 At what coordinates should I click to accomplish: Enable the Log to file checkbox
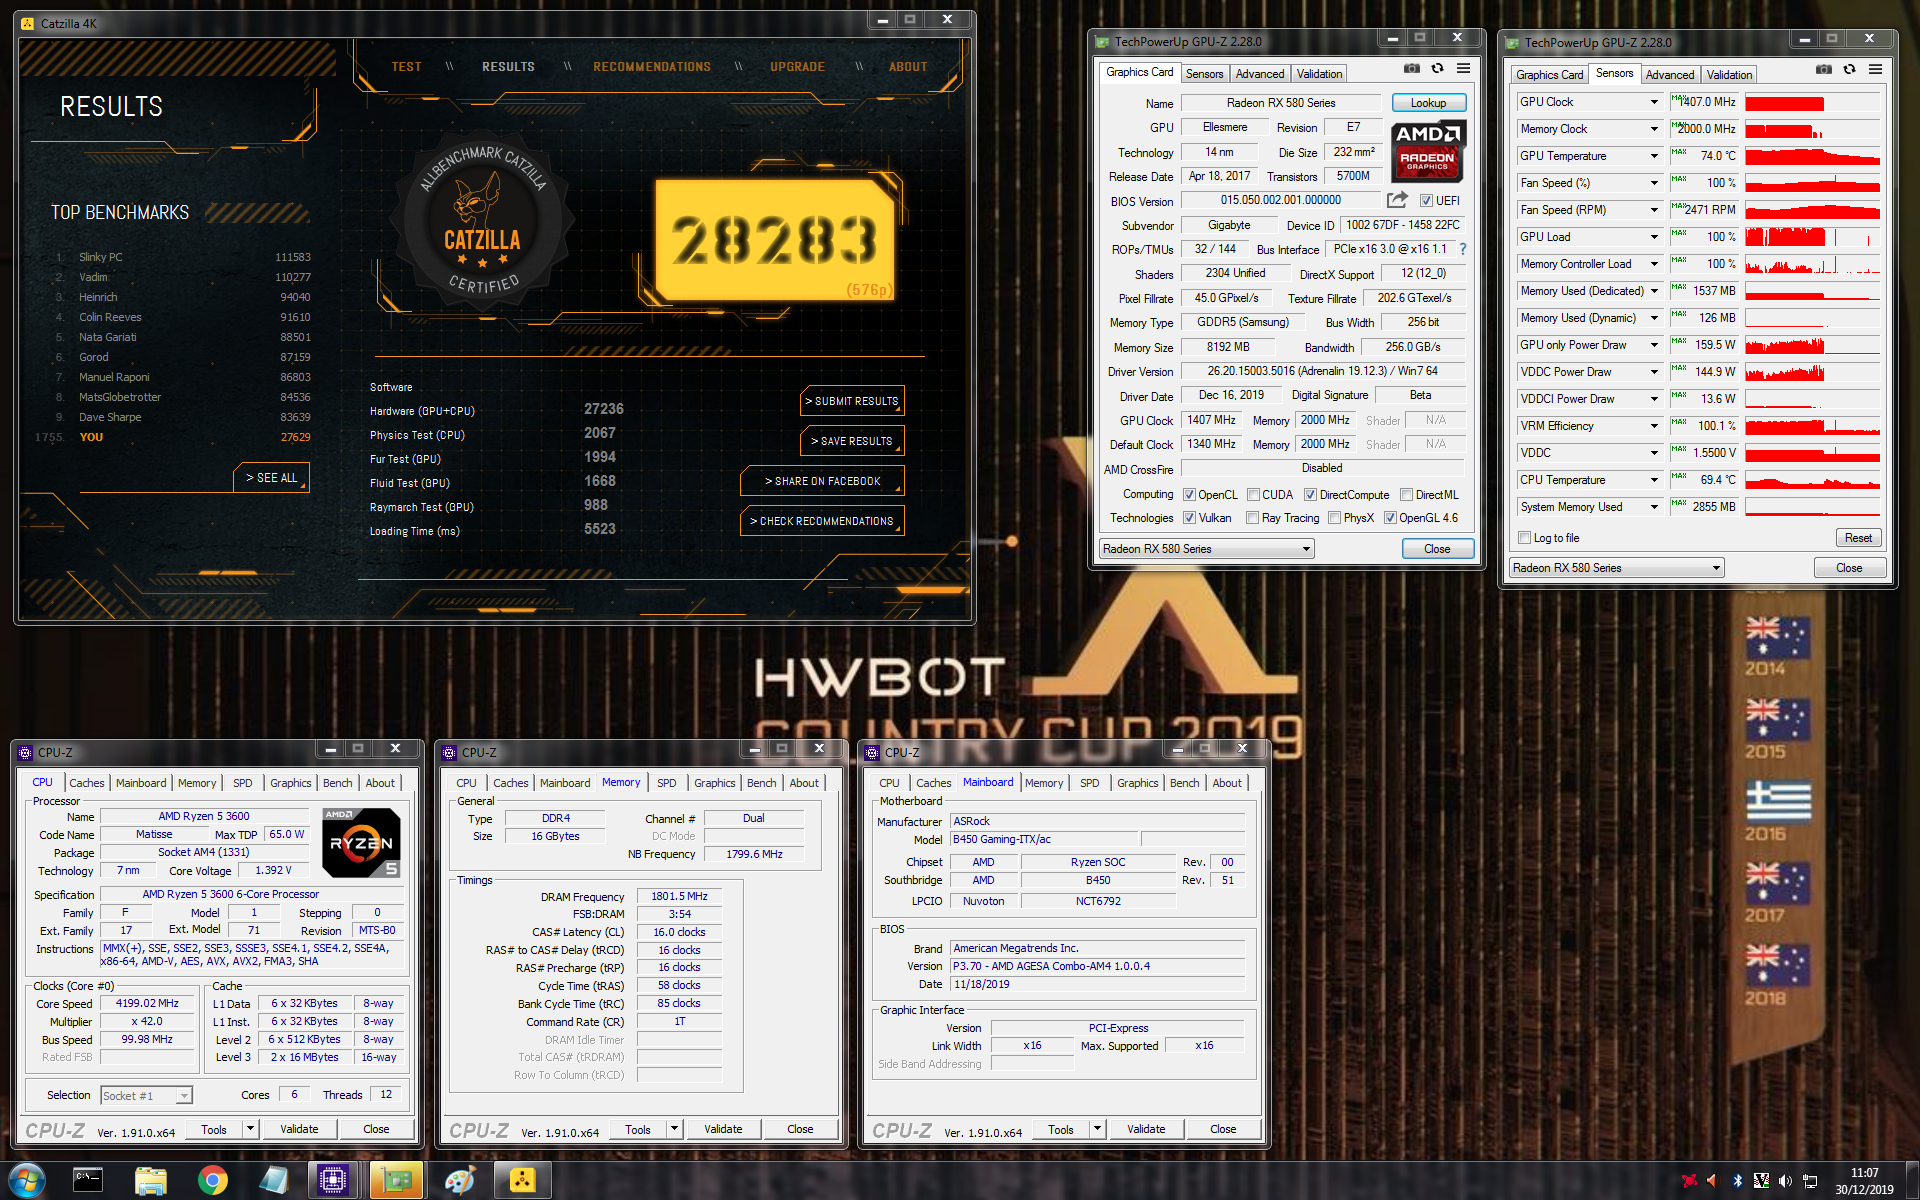point(1525,538)
